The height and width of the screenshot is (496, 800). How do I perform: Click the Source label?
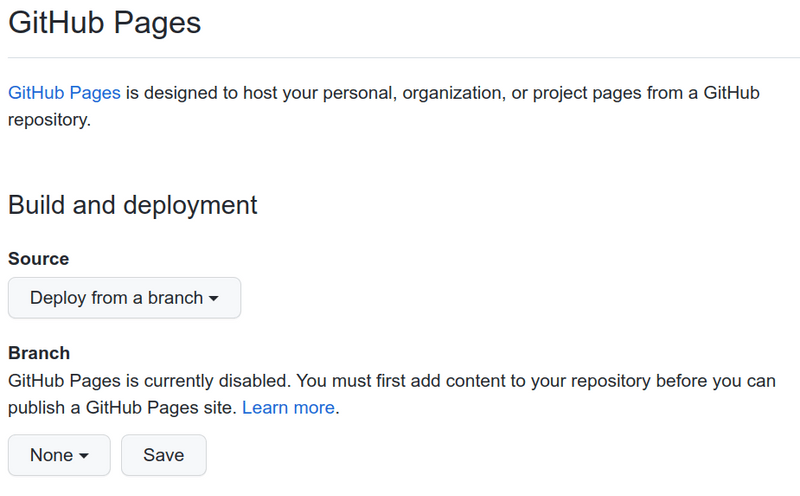click(x=39, y=259)
